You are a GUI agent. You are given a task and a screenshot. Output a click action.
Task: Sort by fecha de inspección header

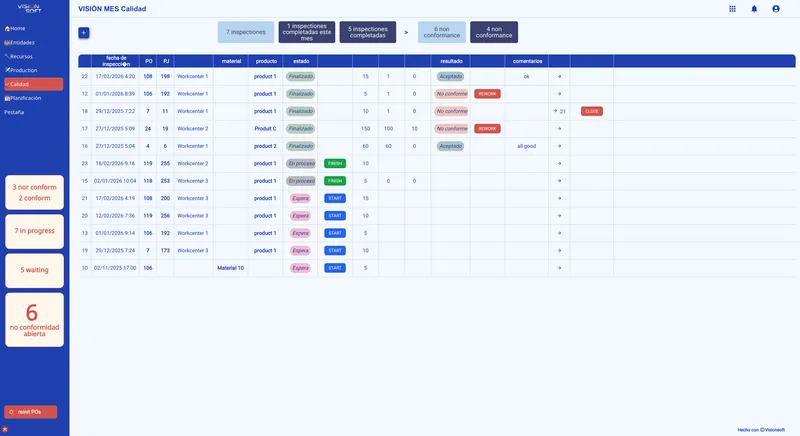pyautogui.click(x=116, y=61)
